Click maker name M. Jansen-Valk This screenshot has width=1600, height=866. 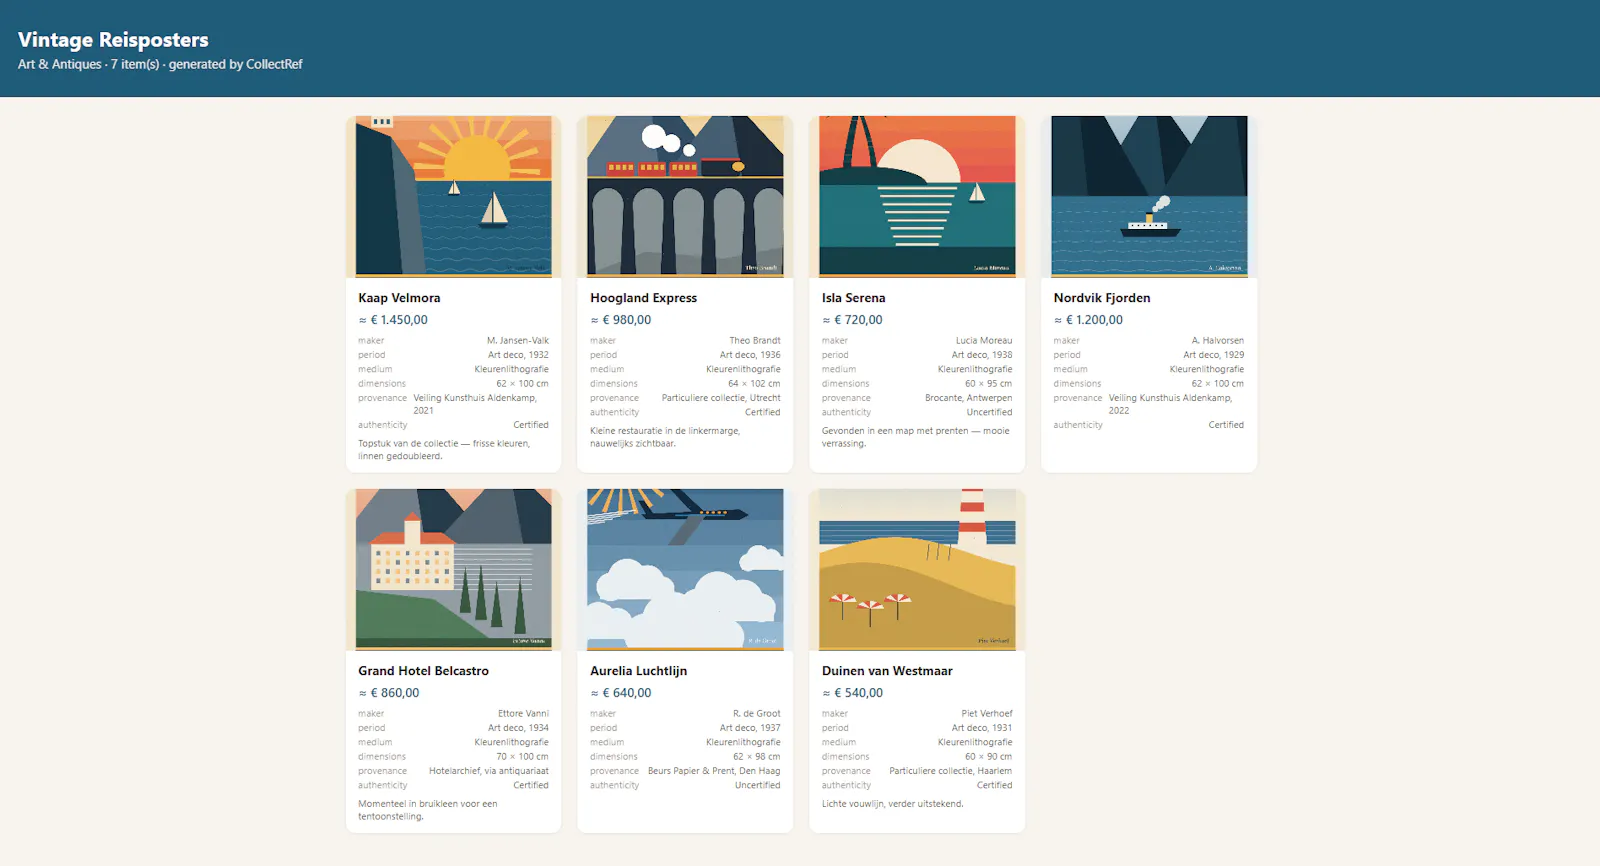tap(518, 341)
